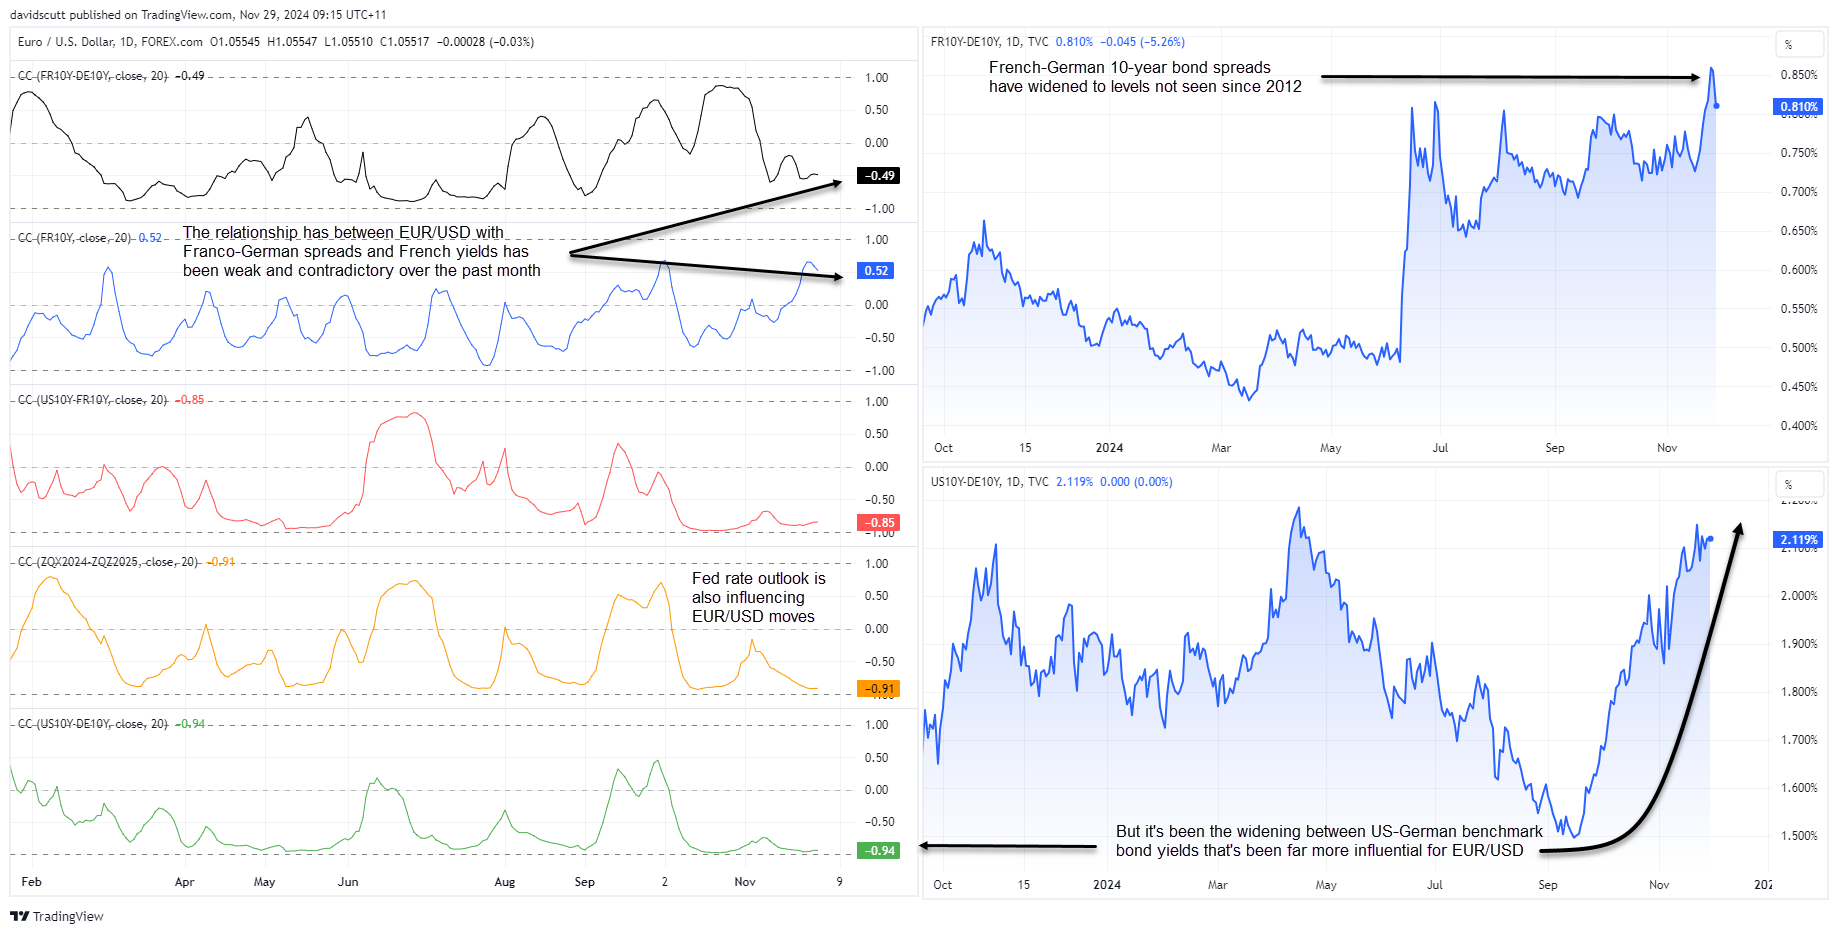Image resolution: width=1838 pixels, height=934 pixels.
Task: Click '2024' on the FR10Y-DE10Y time axis
Action: (x=1109, y=448)
